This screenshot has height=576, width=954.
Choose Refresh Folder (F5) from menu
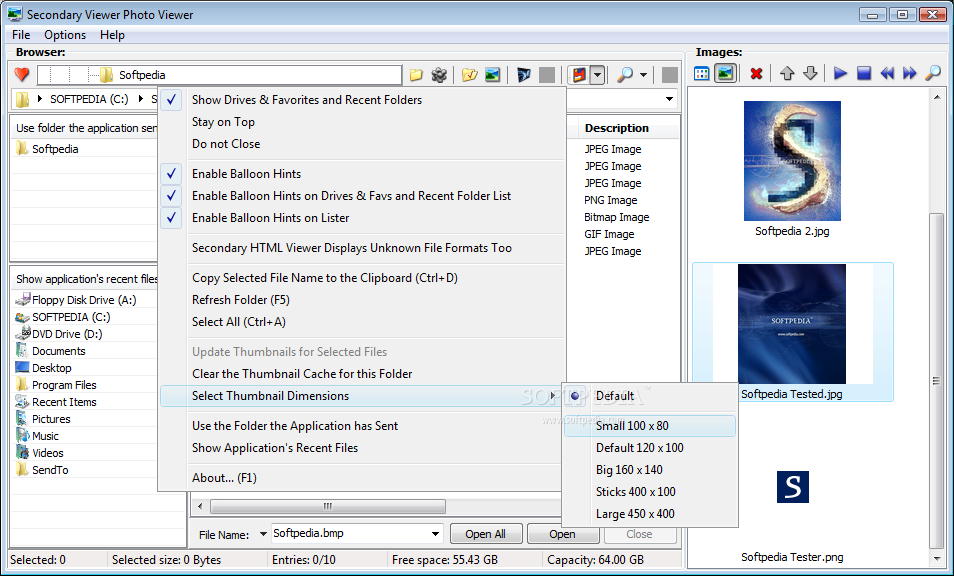(x=361, y=300)
